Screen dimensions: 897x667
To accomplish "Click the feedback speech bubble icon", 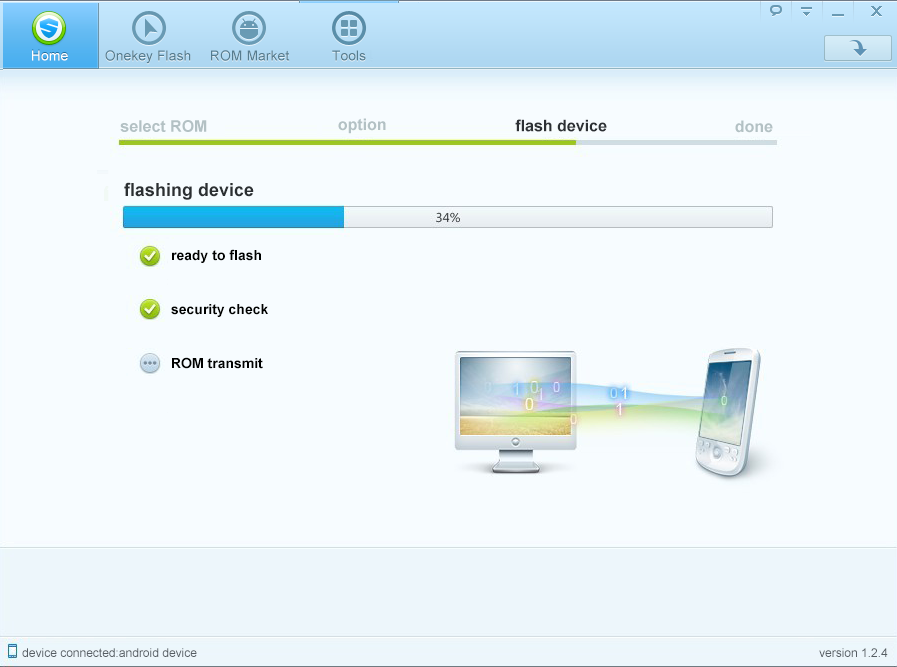I will click(775, 11).
